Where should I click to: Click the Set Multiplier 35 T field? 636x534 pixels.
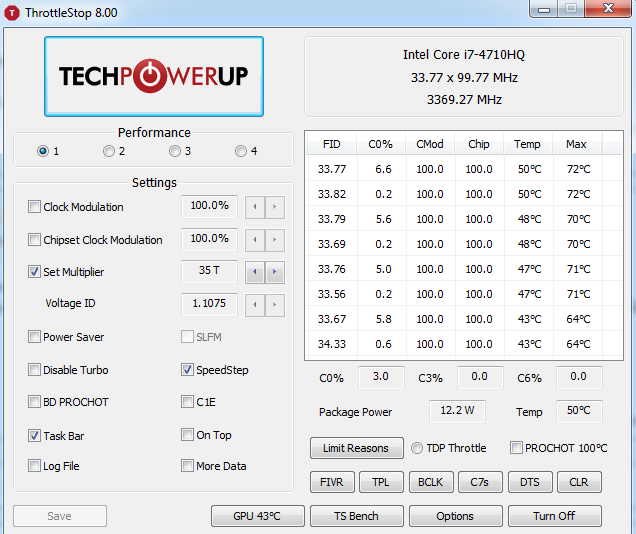tap(209, 271)
